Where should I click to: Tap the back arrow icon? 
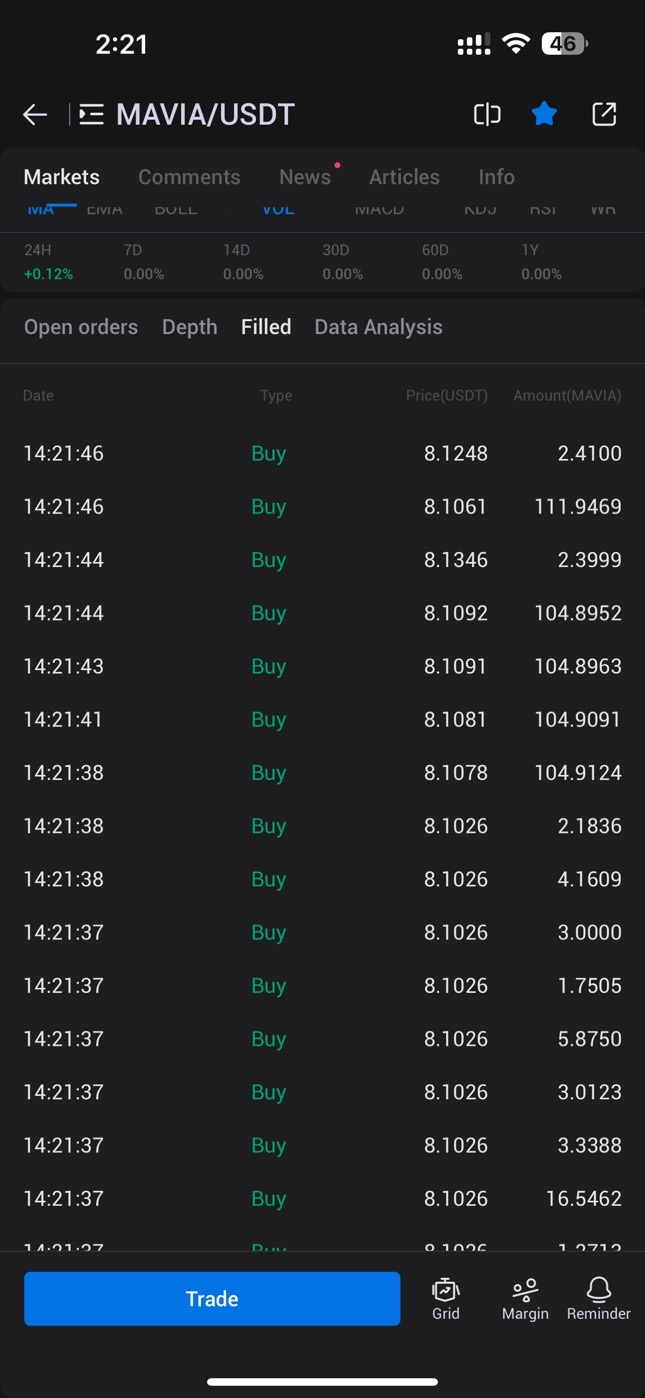tap(35, 115)
